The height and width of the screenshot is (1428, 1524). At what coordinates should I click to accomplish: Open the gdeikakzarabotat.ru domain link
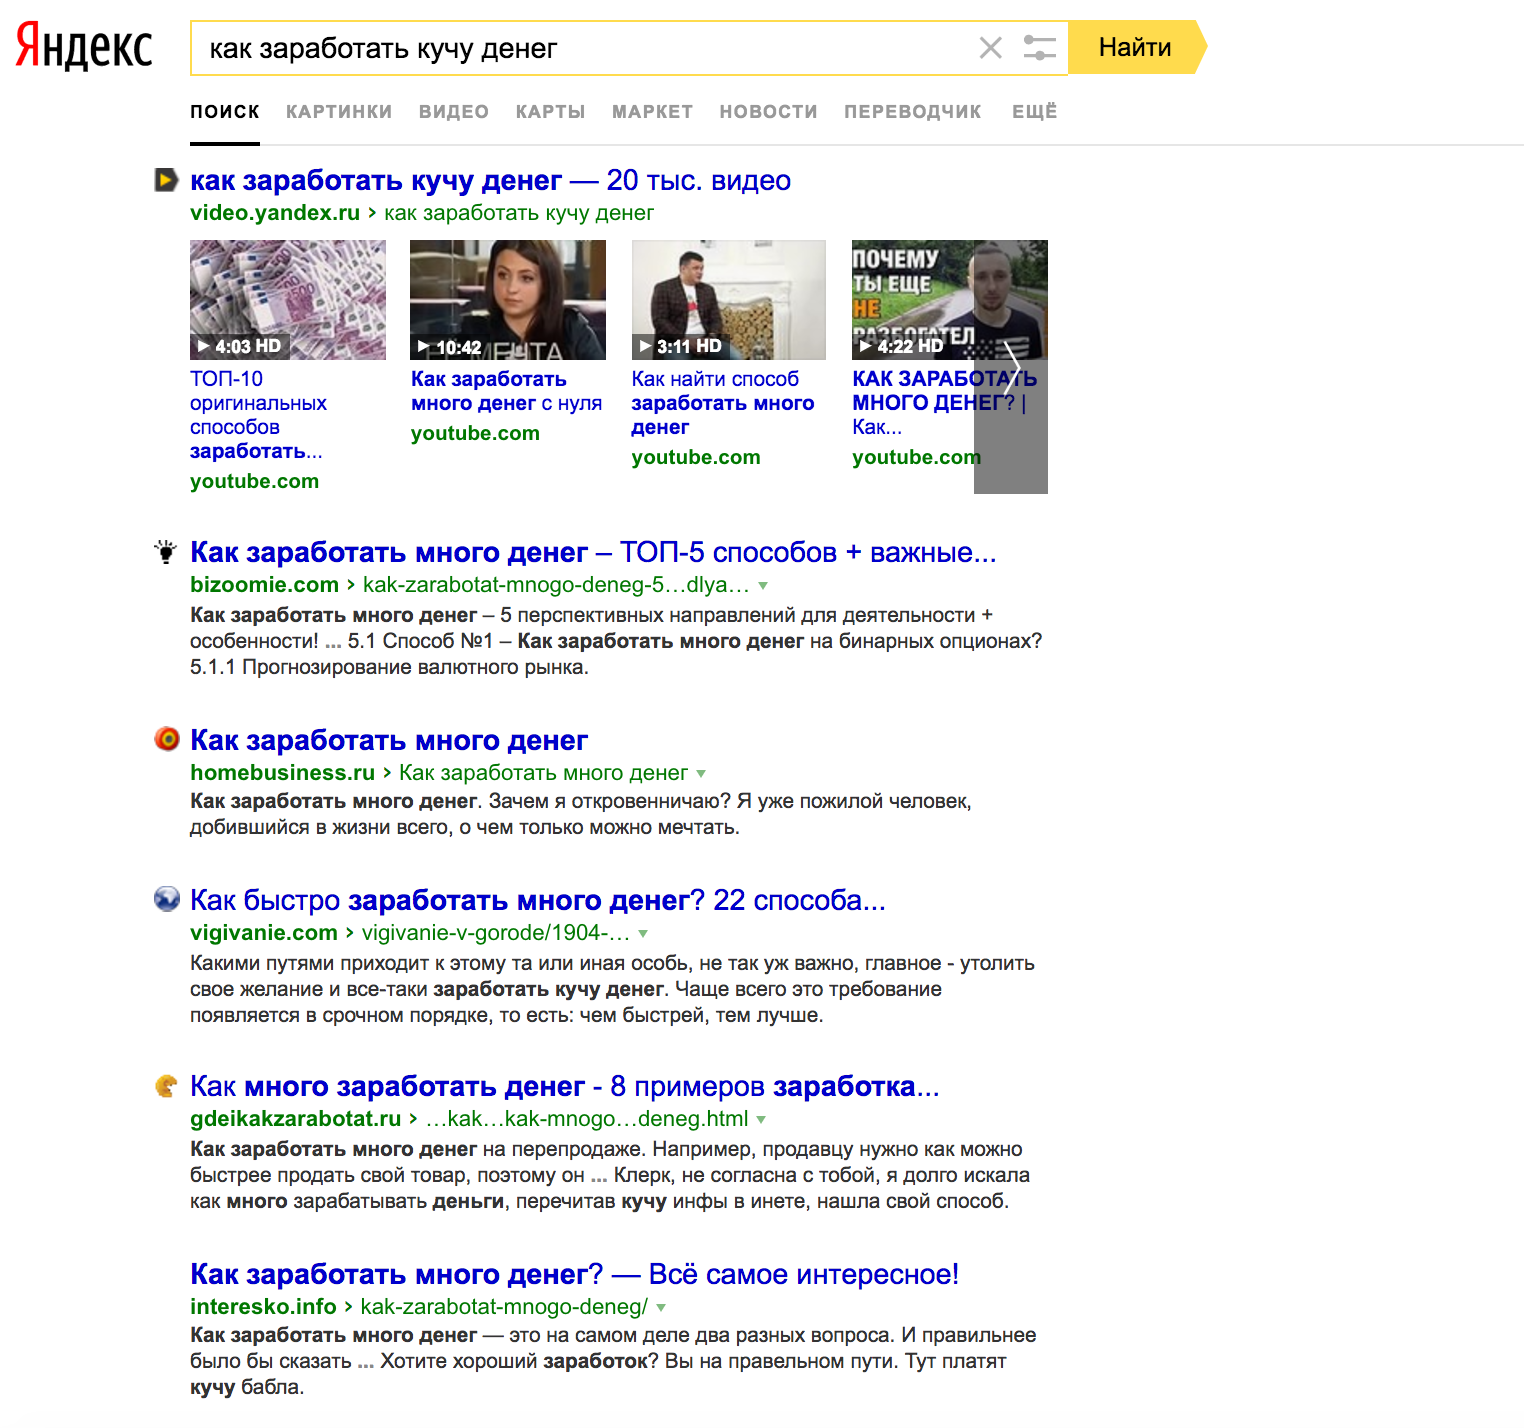pyautogui.click(x=296, y=1119)
